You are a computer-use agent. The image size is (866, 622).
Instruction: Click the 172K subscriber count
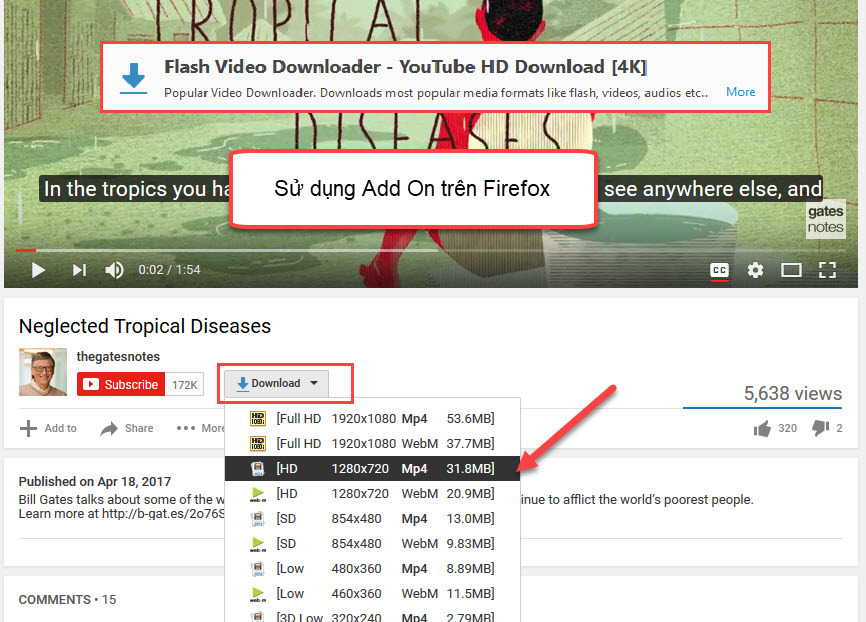click(184, 385)
